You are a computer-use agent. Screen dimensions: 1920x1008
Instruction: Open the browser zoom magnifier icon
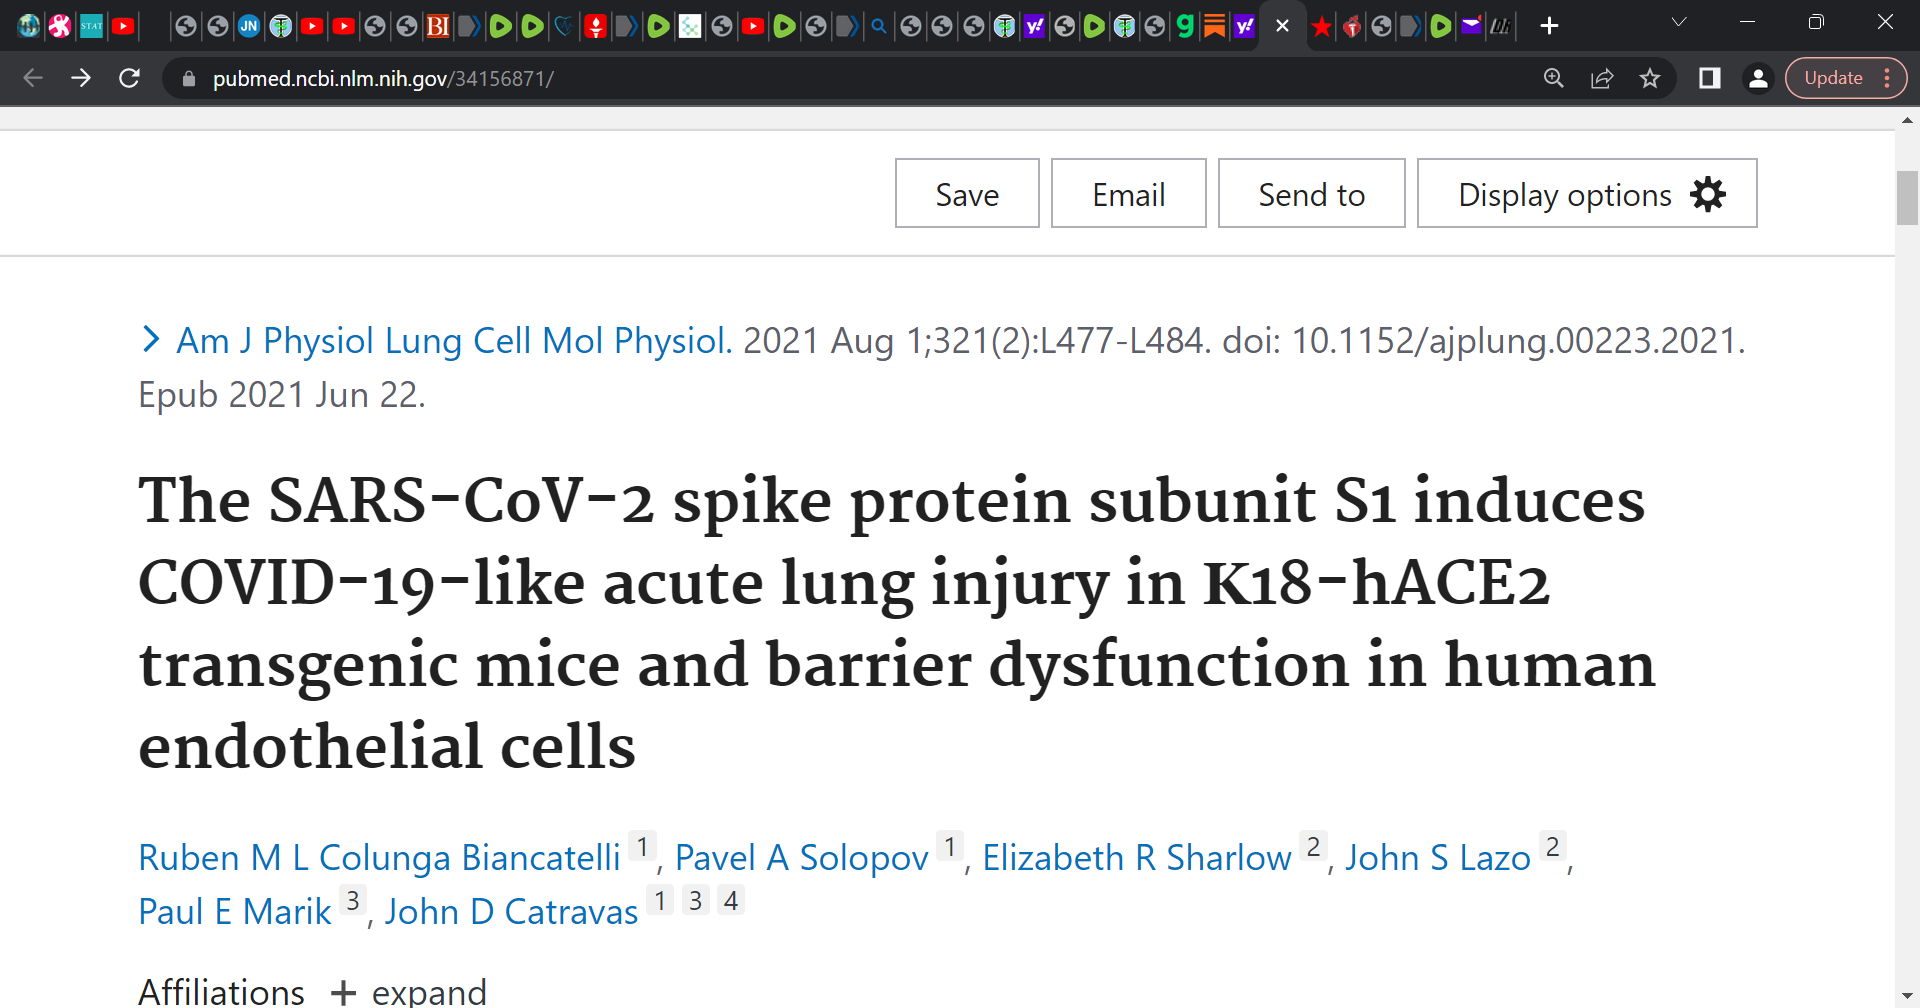[1553, 78]
